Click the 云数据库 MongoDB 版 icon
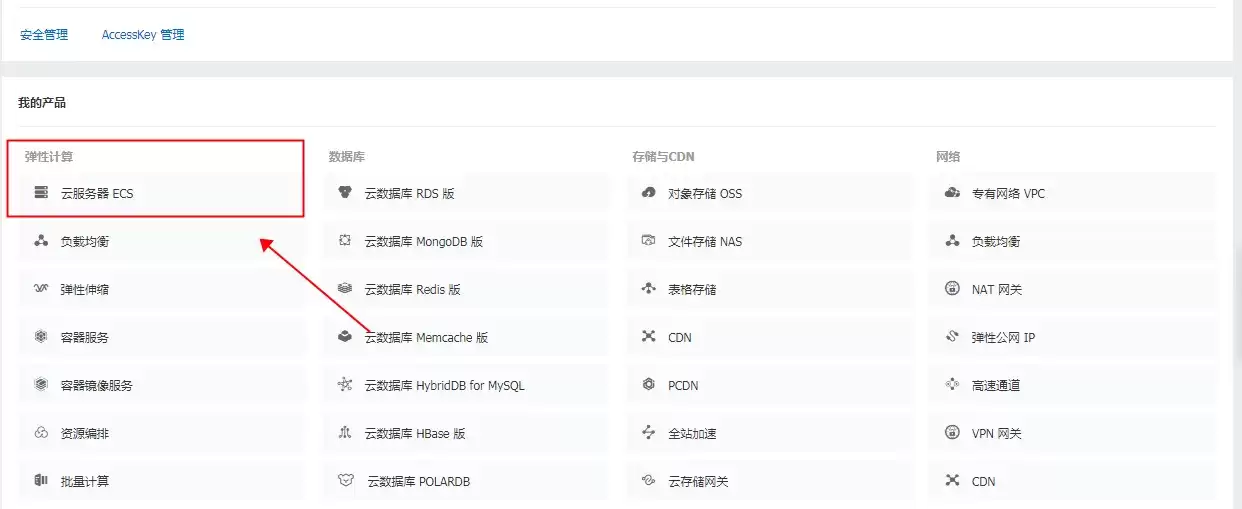The image size is (1242, 509). coord(345,241)
